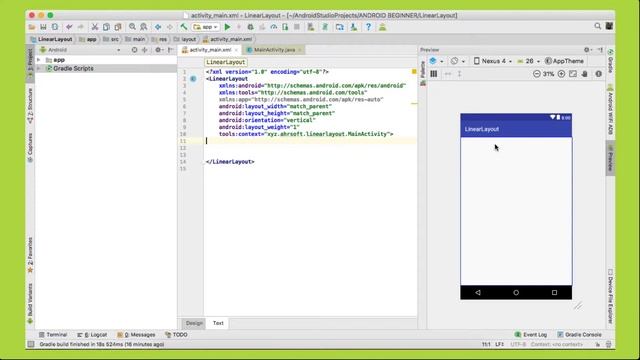Open the TODO tool window

176,334
